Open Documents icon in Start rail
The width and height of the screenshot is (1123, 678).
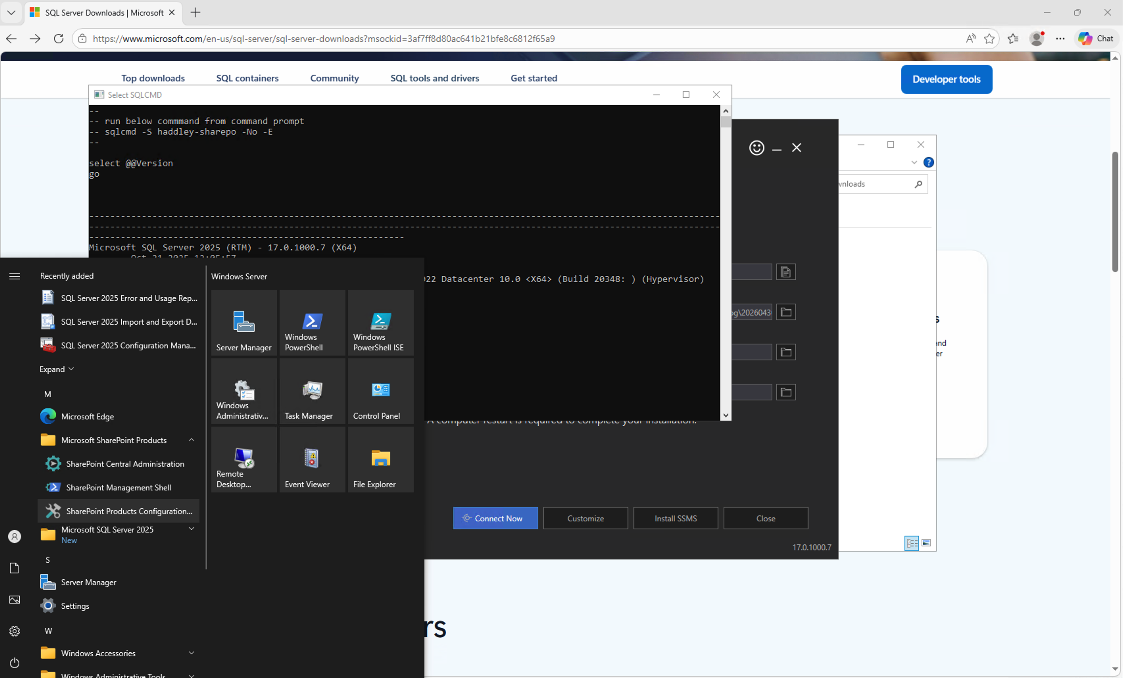pyautogui.click(x=14, y=568)
